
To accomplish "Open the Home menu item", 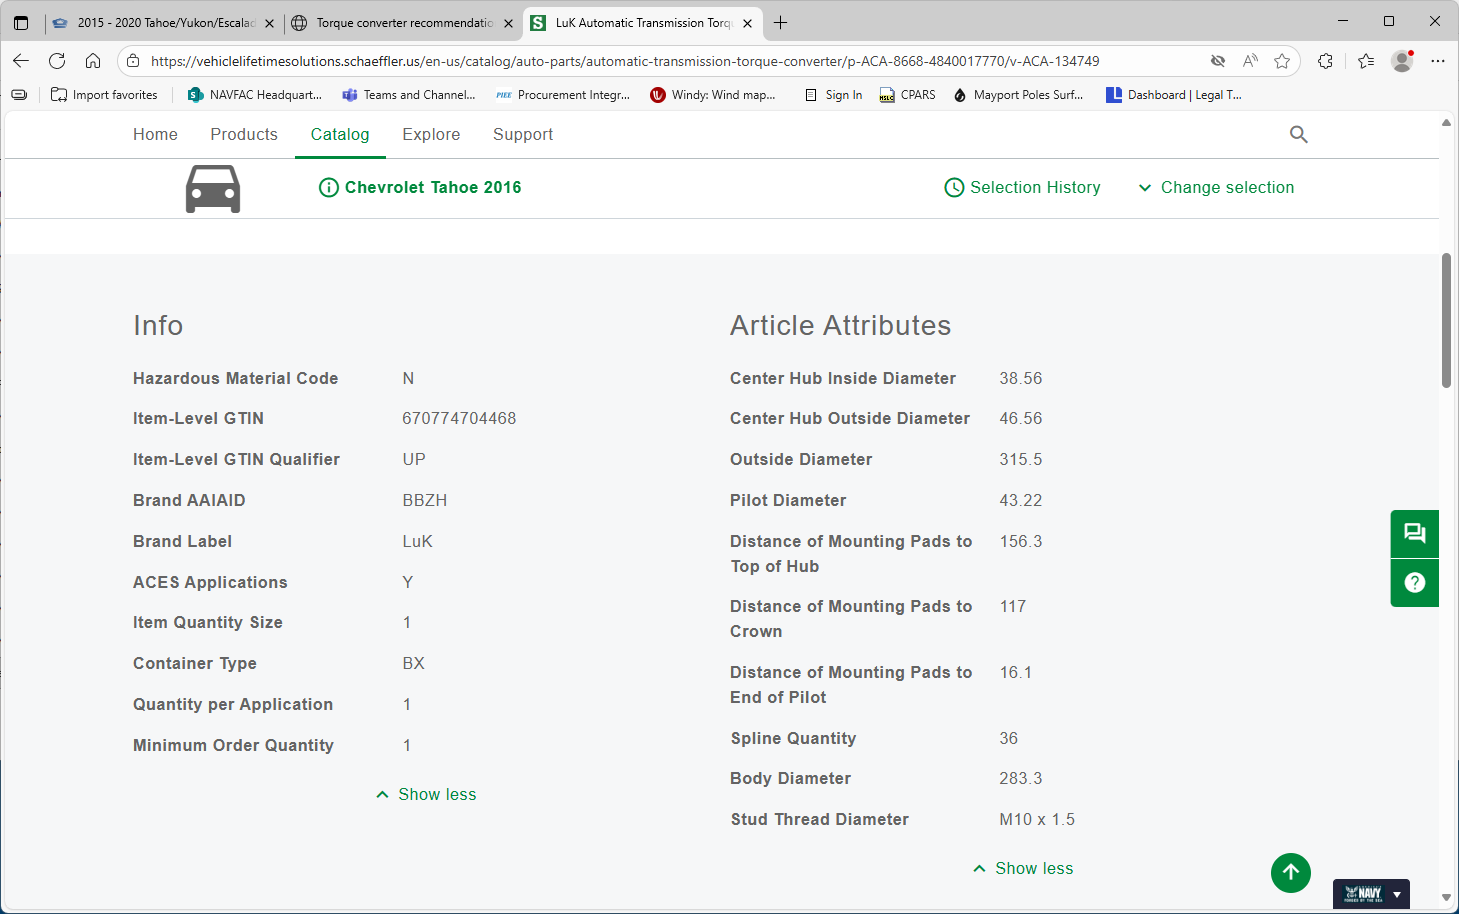I will pyautogui.click(x=155, y=134).
